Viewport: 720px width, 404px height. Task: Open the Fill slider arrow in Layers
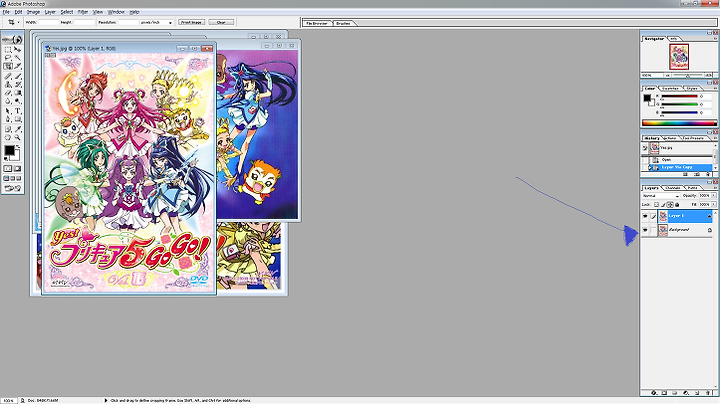click(714, 204)
